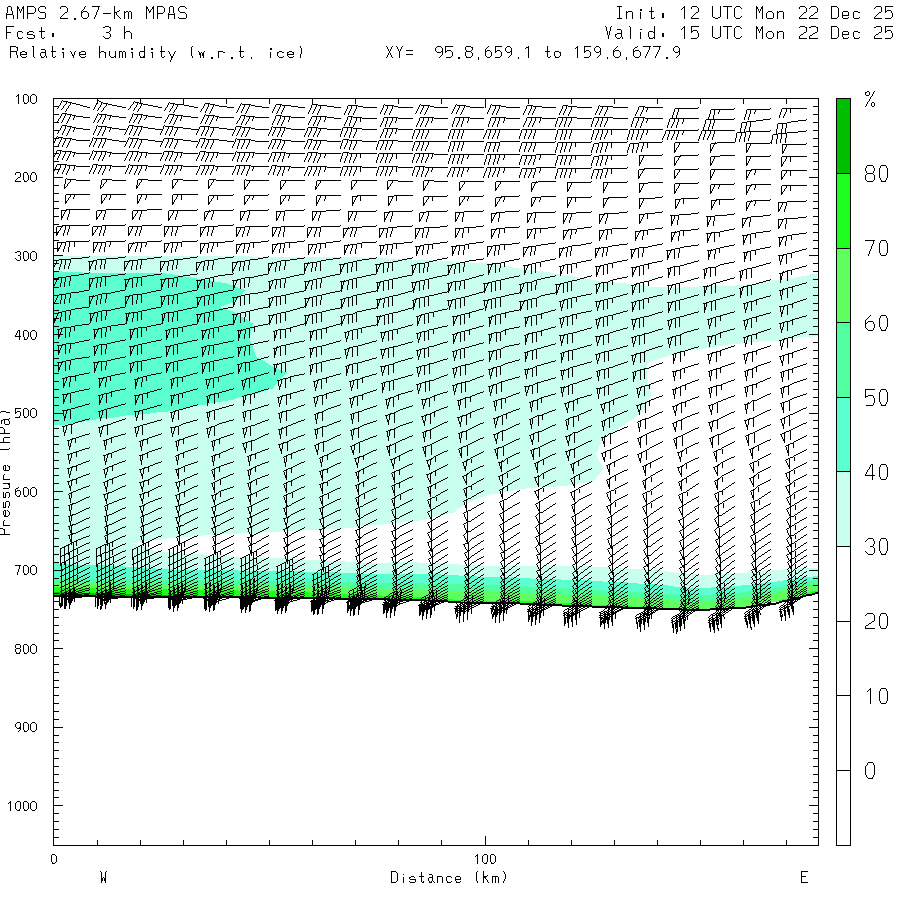Image resolution: width=900 pixels, height=900 pixels.
Task: Click the colorbar label 30
Action: click(876, 547)
